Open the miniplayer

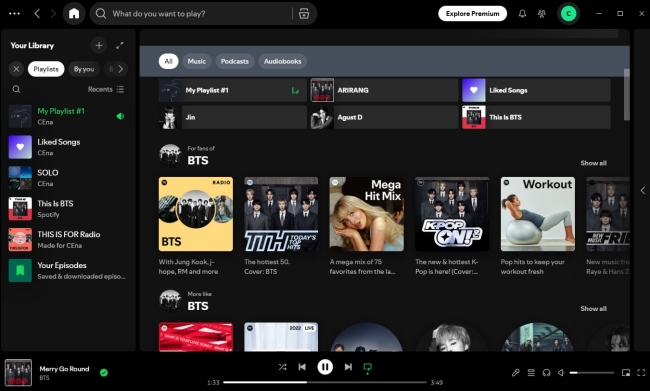coord(626,373)
